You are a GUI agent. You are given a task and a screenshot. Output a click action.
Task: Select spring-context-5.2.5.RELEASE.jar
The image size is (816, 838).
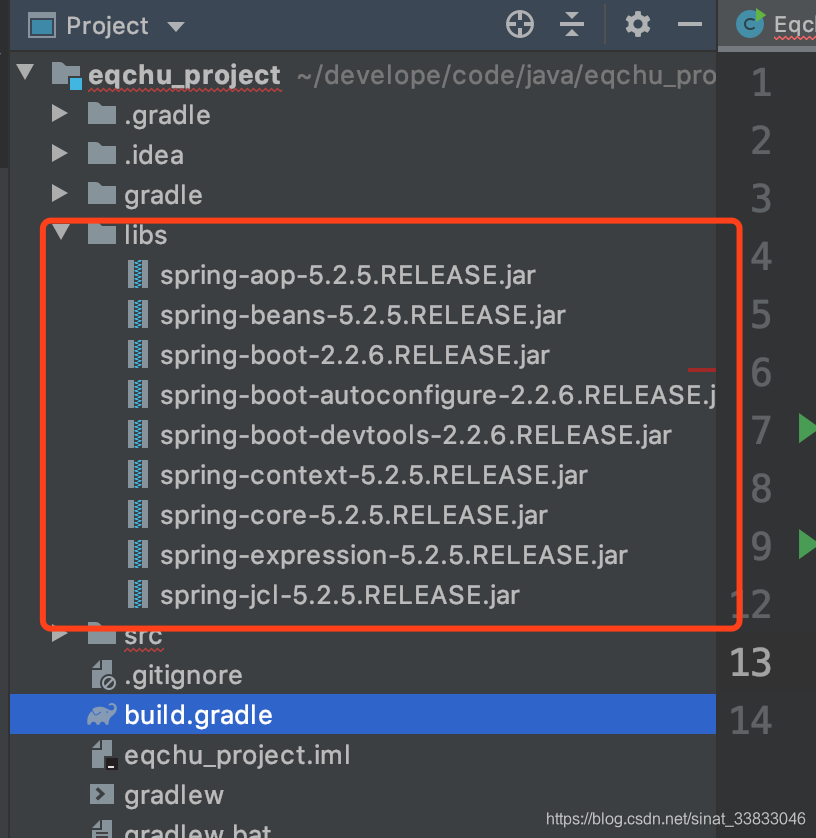pos(374,476)
